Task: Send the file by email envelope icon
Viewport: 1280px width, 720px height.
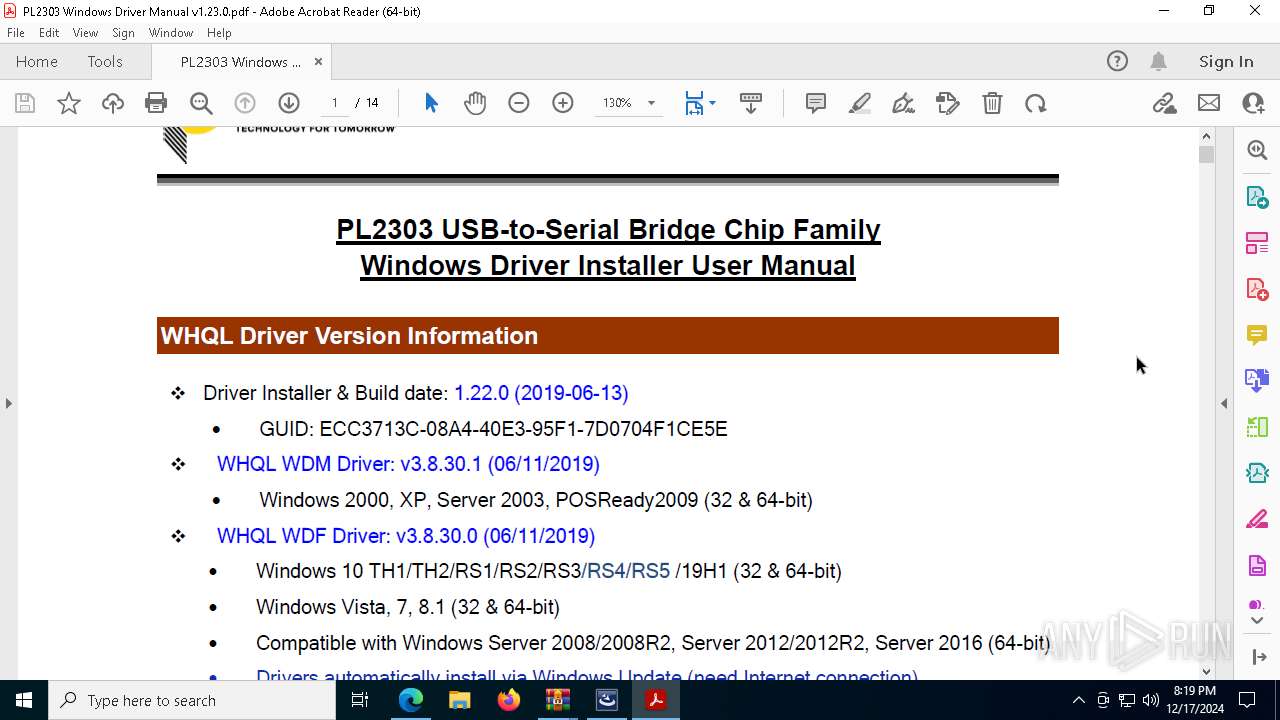Action: pyautogui.click(x=1209, y=103)
